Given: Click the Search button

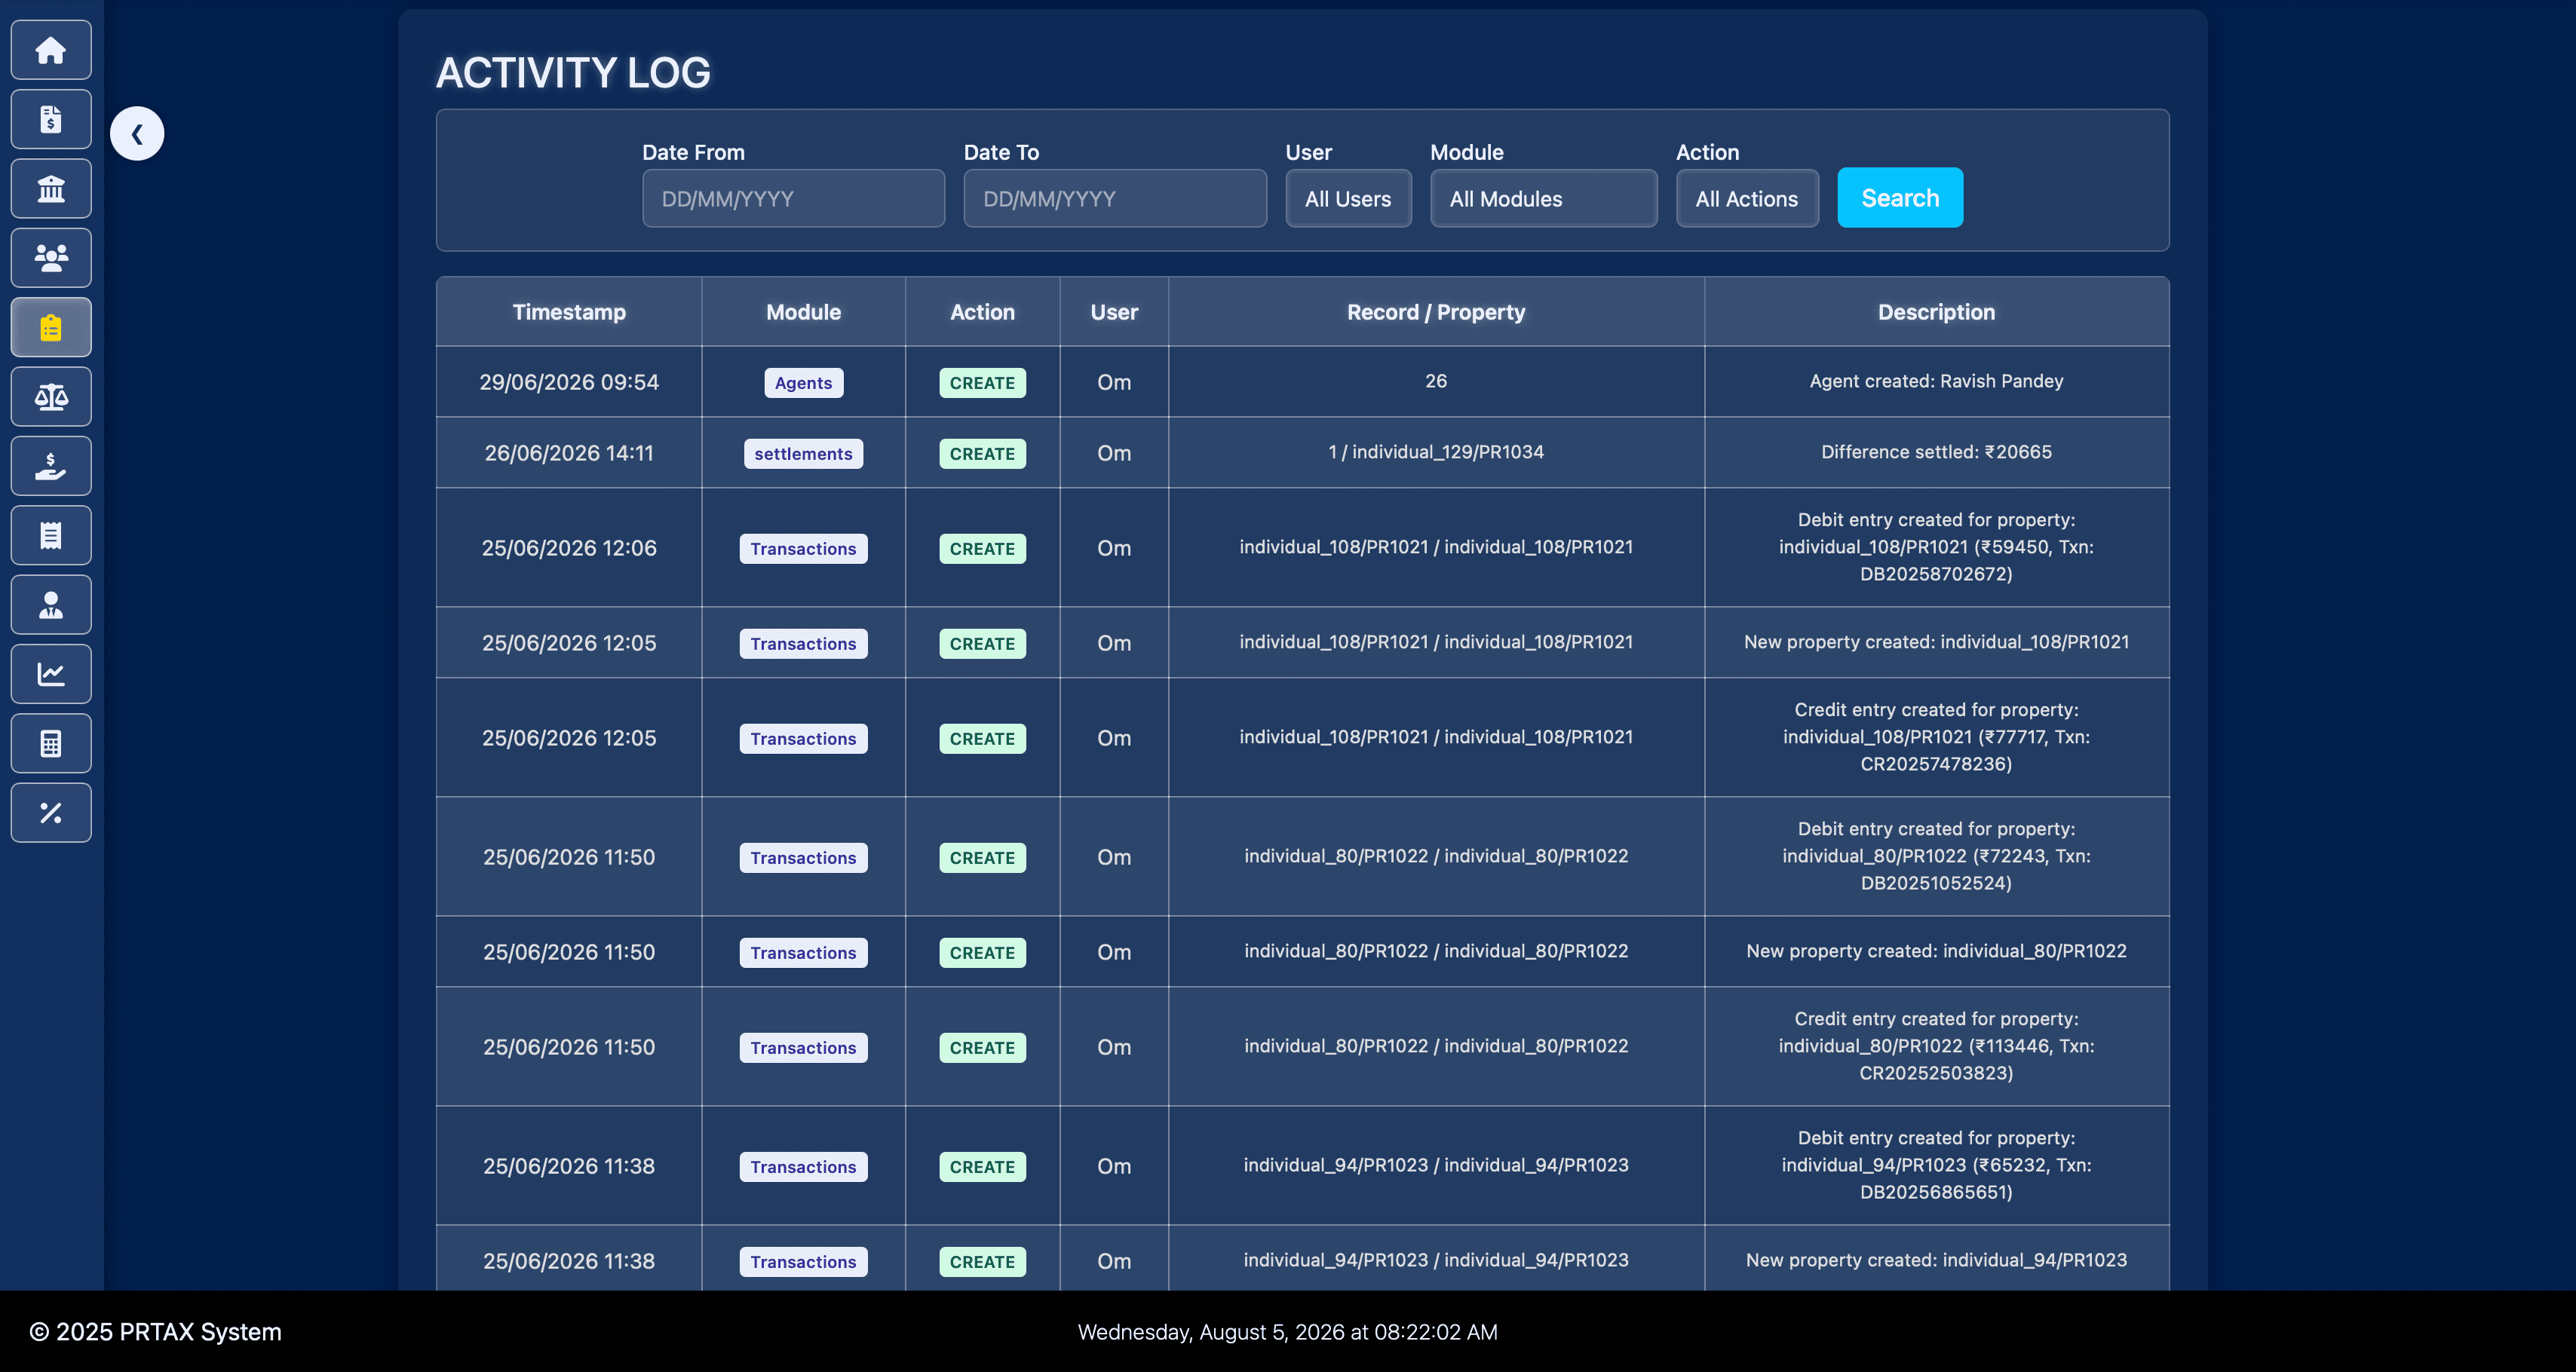Looking at the screenshot, I should (x=1900, y=198).
